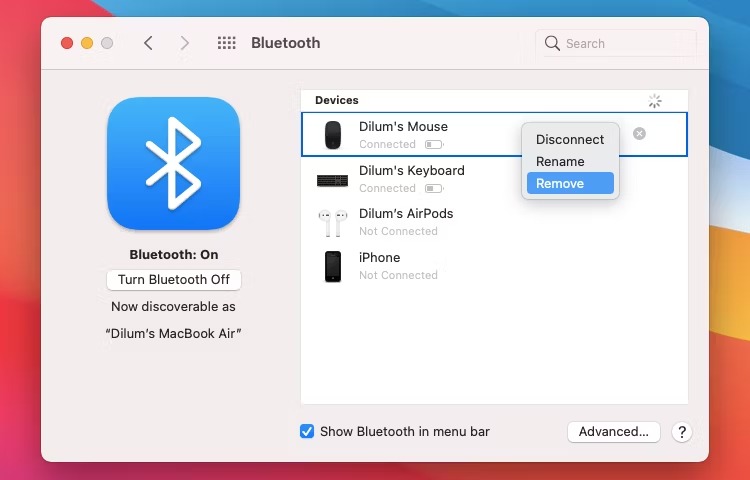Image resolution: width=750 pixels, height=480 pixels.
Task: Open the Show All preferences grid
Action: coord(227,43)
